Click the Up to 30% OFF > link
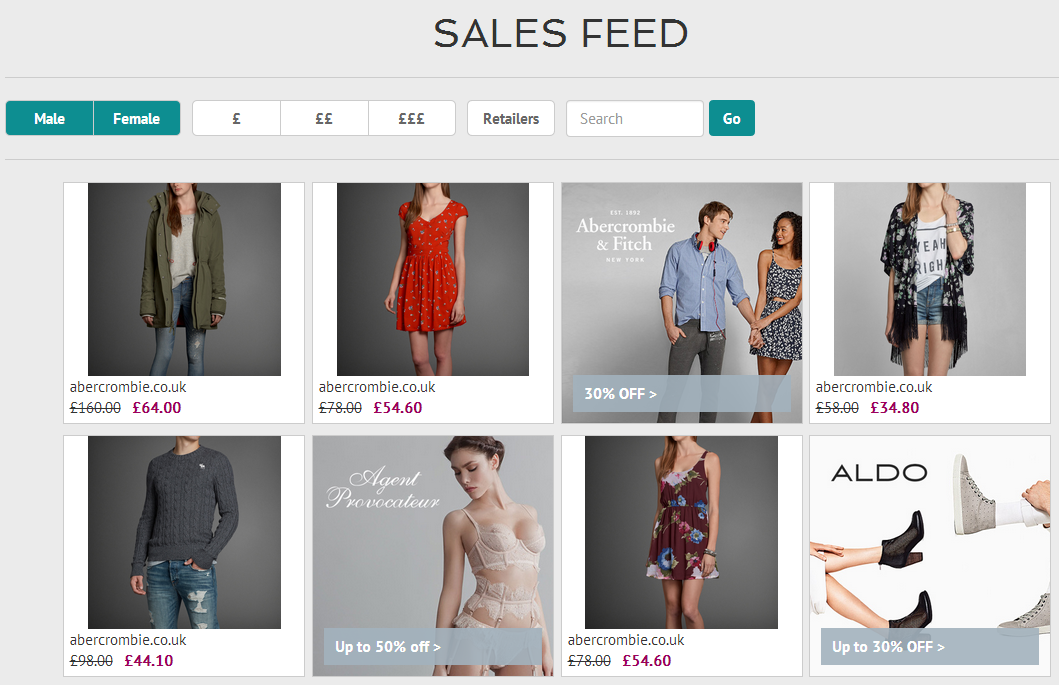1059x685 pixels. pyautogui.click(x=930, y=646)
